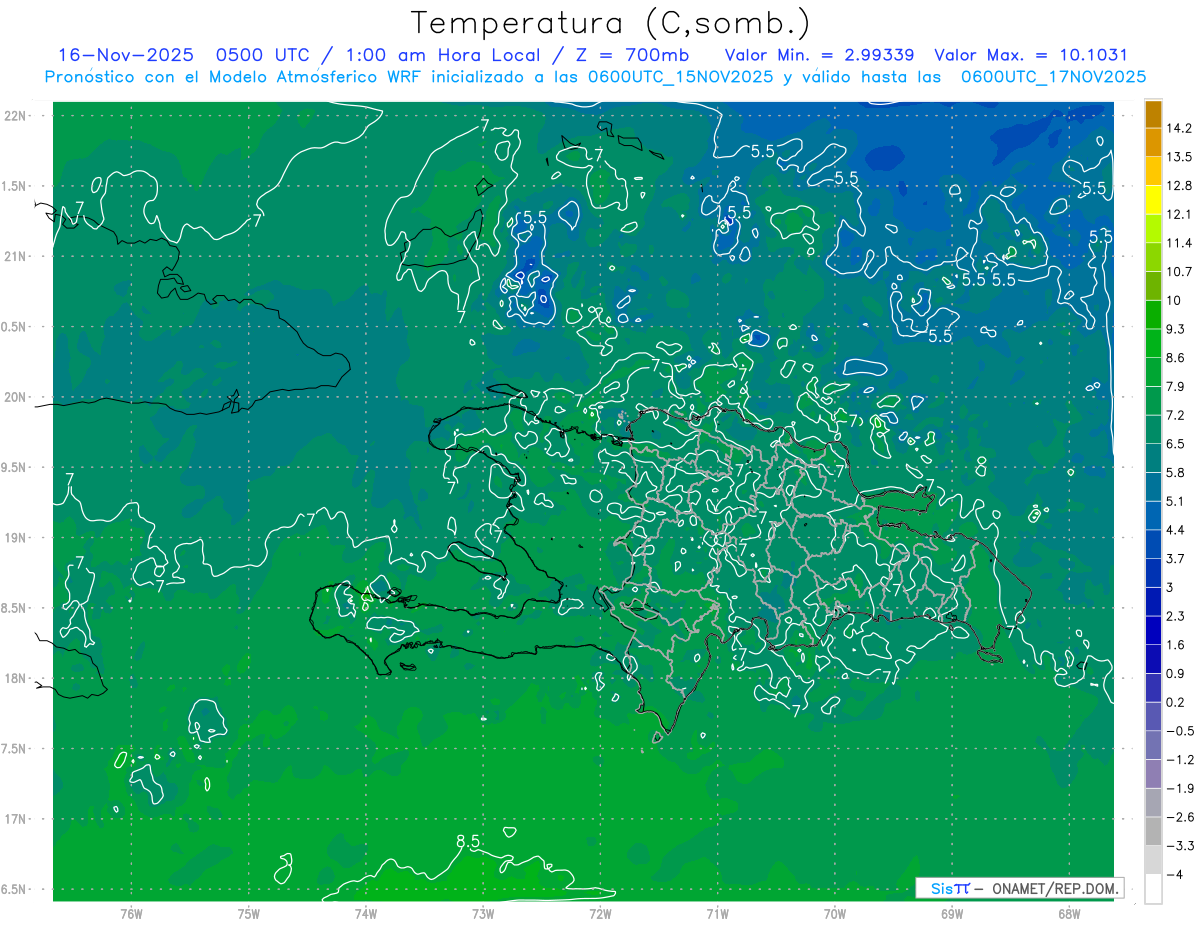The image size is (1200, 927).
Task: Click the '-3.3' color scale label
Action: click(x=1179, y=846)
